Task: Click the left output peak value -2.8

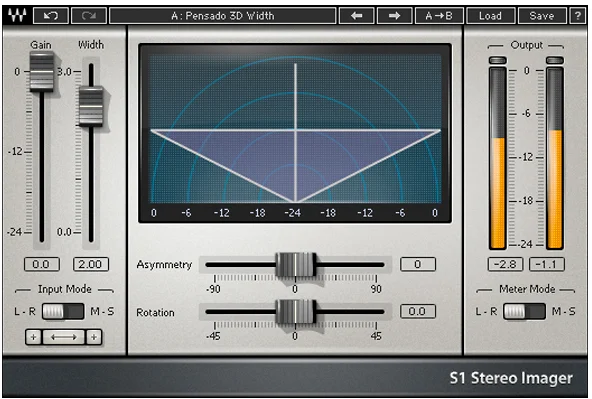Action: [x=505, y=264]
